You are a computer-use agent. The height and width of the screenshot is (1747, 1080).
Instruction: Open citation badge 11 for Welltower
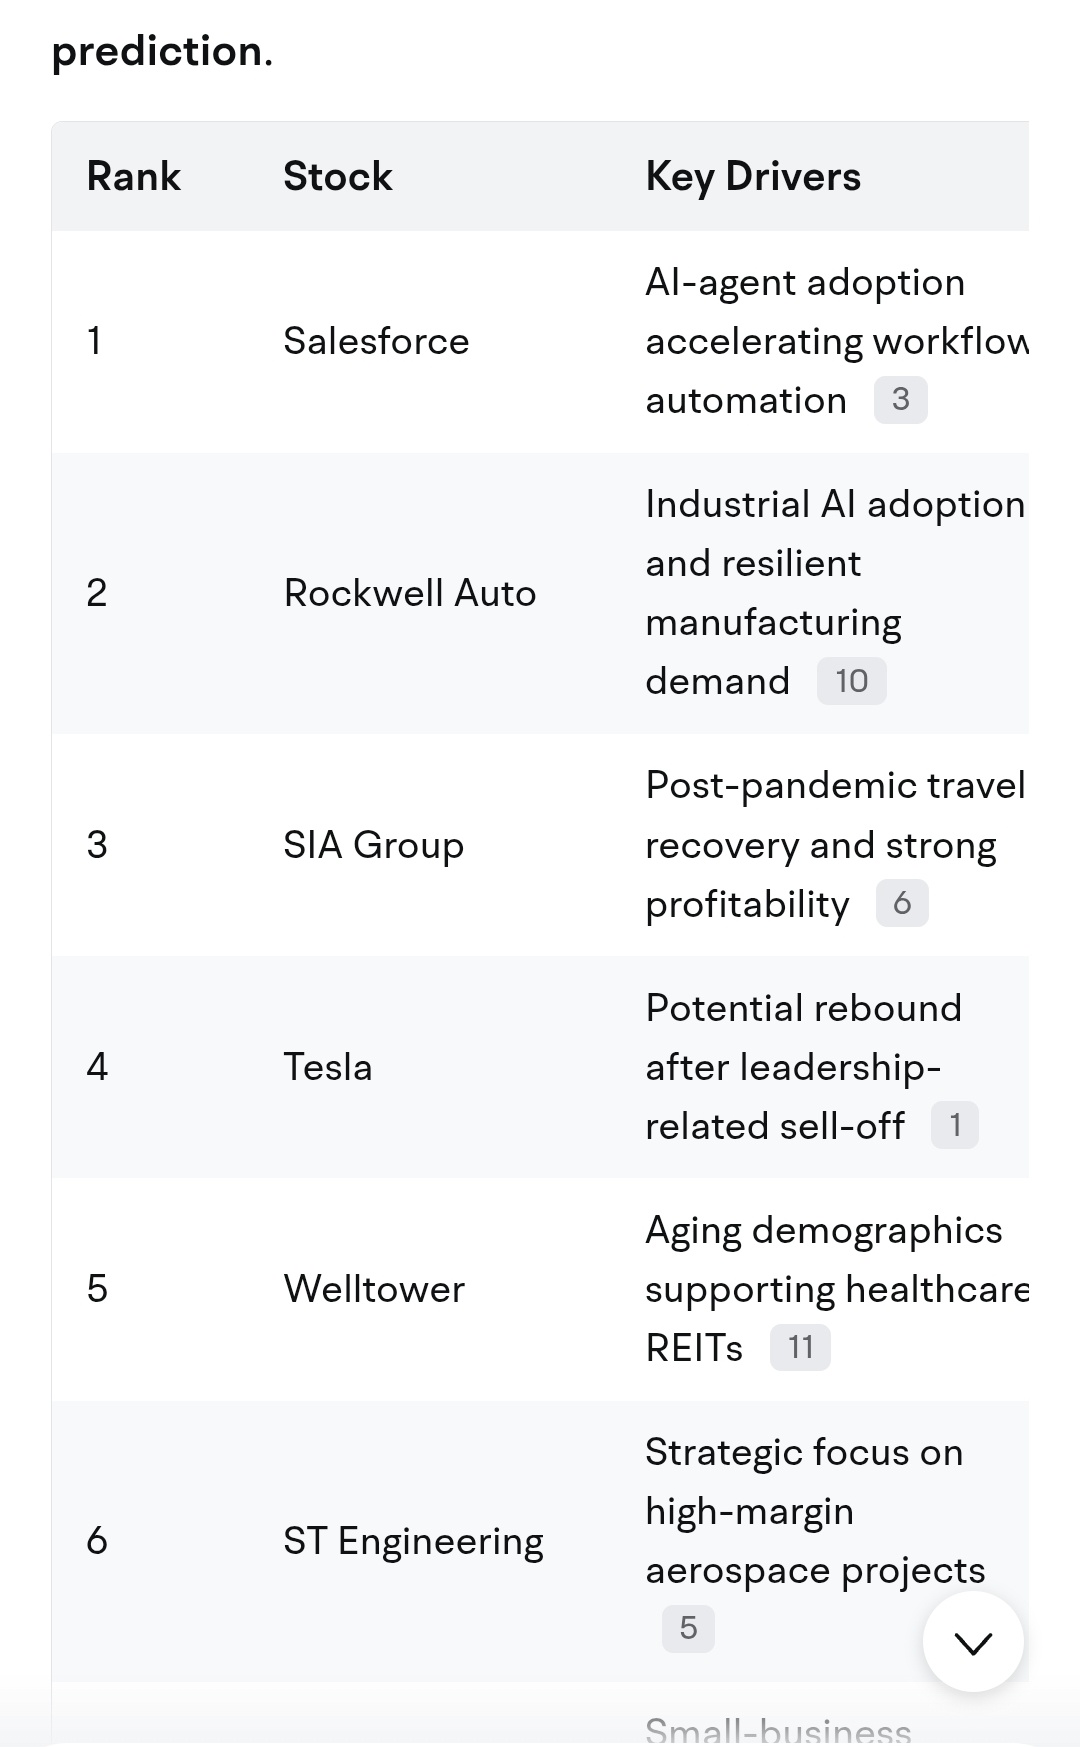click(x=799, y=1347)
